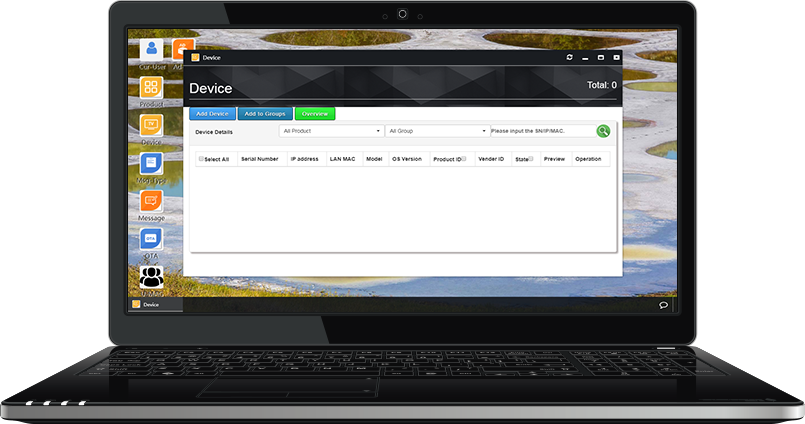Click the refresh icon in window title bar
The image size is (805, 424).
(x=570, y=58)
